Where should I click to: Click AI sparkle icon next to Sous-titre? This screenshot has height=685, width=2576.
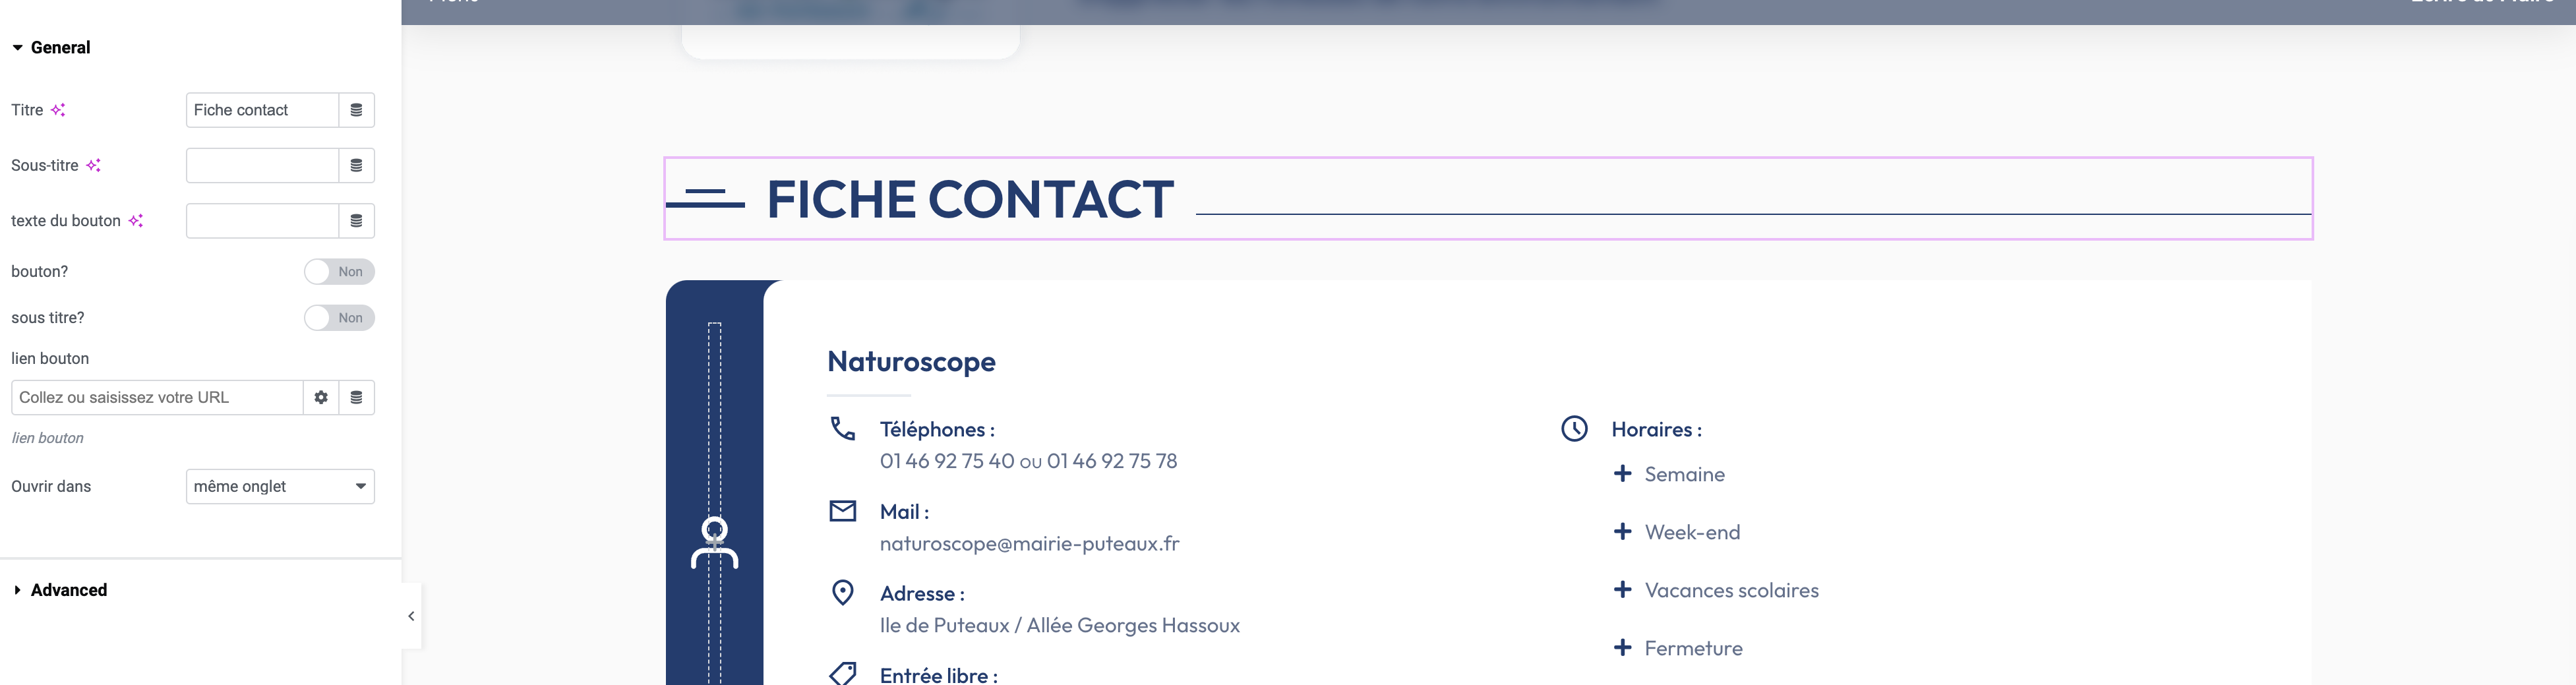click(x=93, y=166)
